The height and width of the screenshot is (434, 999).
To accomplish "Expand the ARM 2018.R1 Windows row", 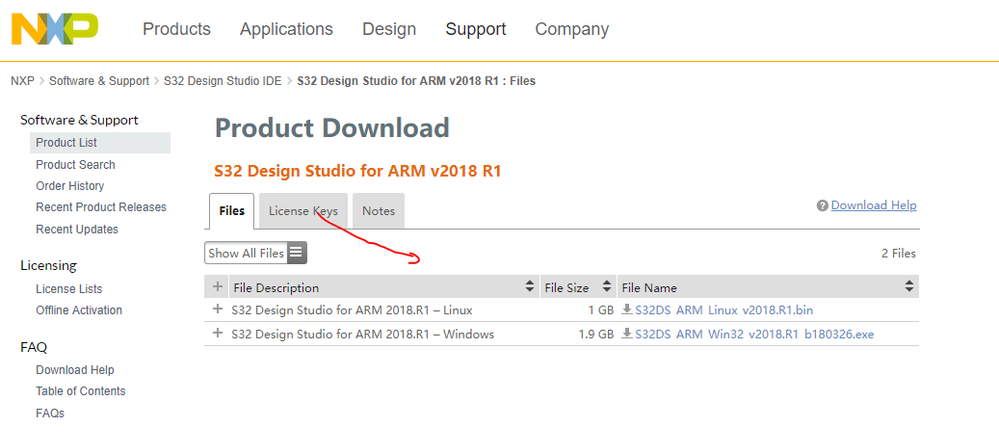I will pyautogui.click(x=217, y=333).
